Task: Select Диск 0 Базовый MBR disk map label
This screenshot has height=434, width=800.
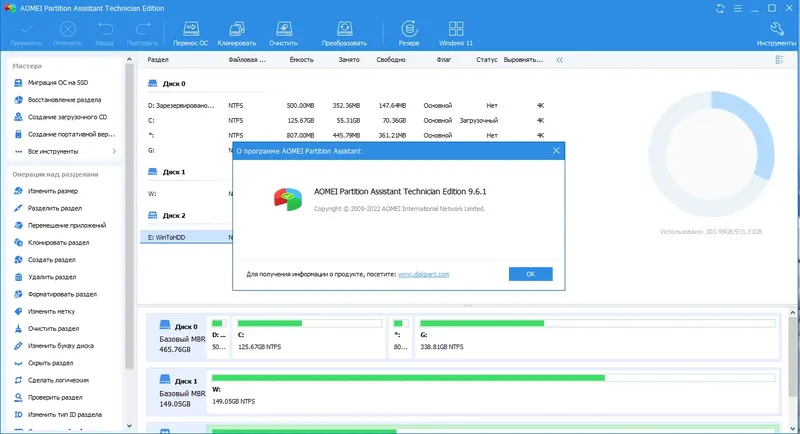Action: click(x=177, y=337)
